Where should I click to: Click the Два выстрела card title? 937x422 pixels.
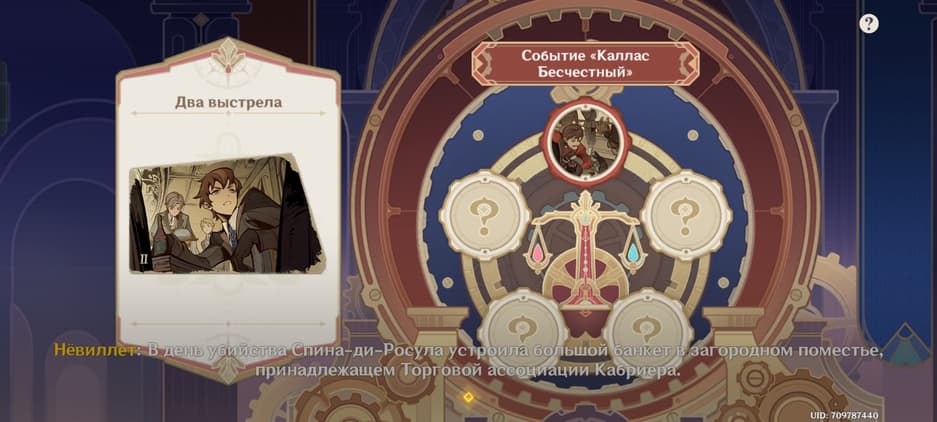(x=228, y=102)
